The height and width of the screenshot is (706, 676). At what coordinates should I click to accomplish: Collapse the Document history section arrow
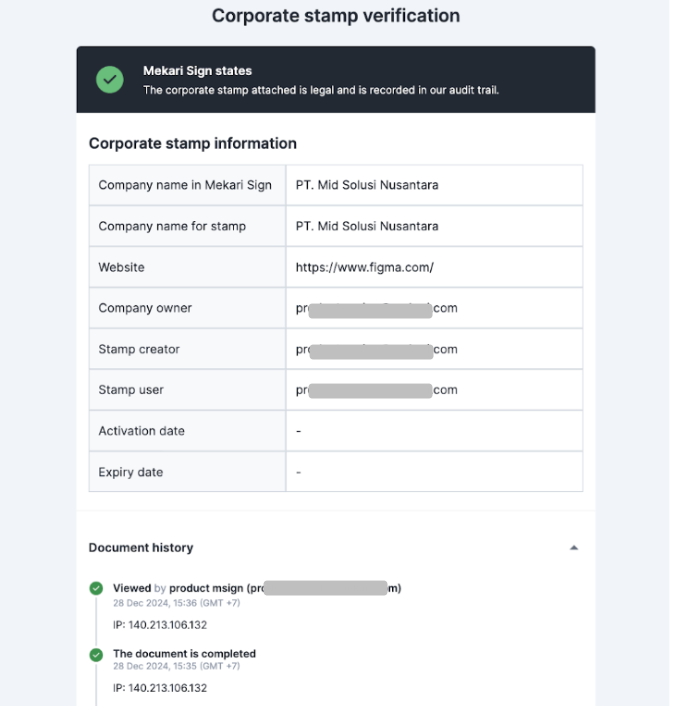coord(574,548)
